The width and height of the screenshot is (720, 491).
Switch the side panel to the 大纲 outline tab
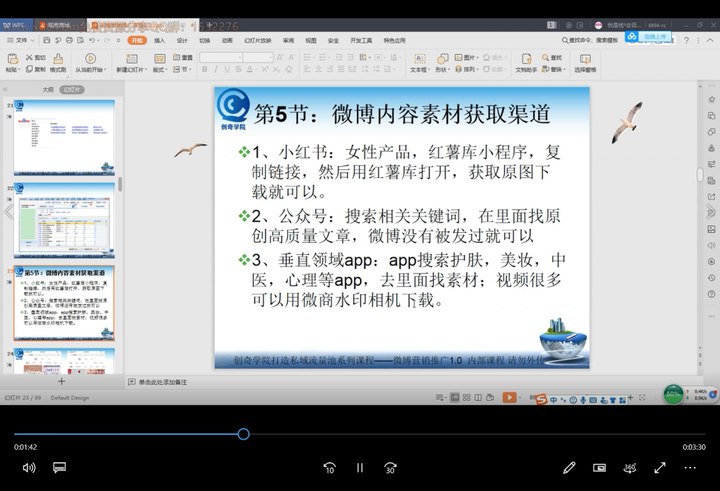tap(48, 90)
